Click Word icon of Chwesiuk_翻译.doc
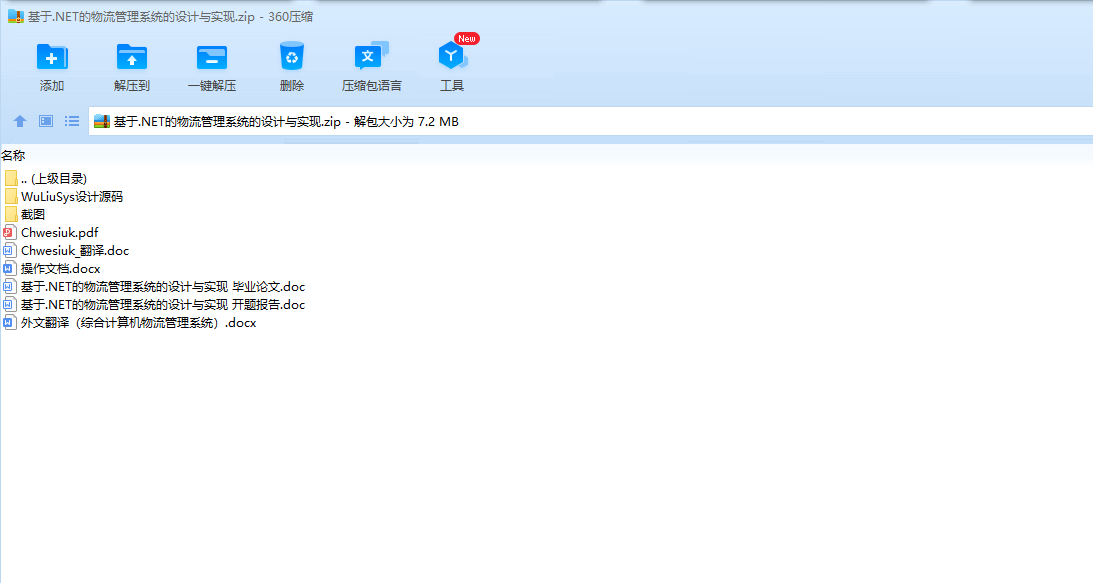Viewport: 1093px width, 583px height. (x=9, y=251)
